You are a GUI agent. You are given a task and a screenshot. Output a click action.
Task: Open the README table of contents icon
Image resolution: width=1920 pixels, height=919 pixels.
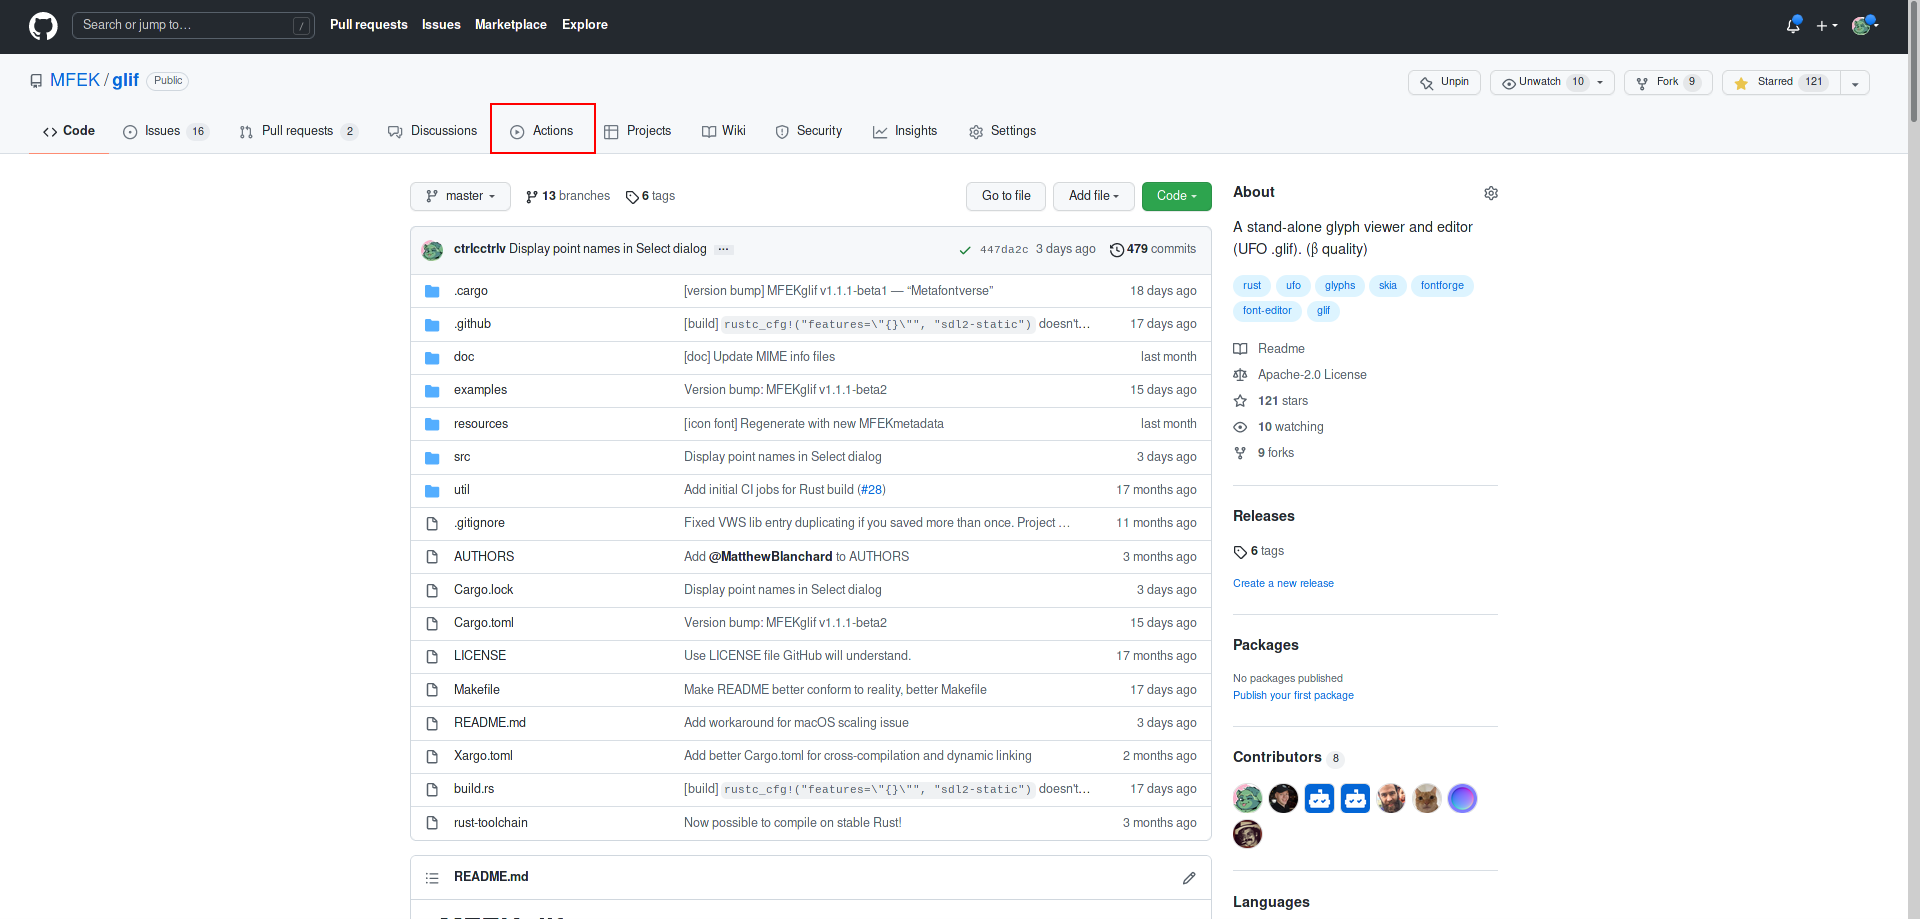click(432, 878)
